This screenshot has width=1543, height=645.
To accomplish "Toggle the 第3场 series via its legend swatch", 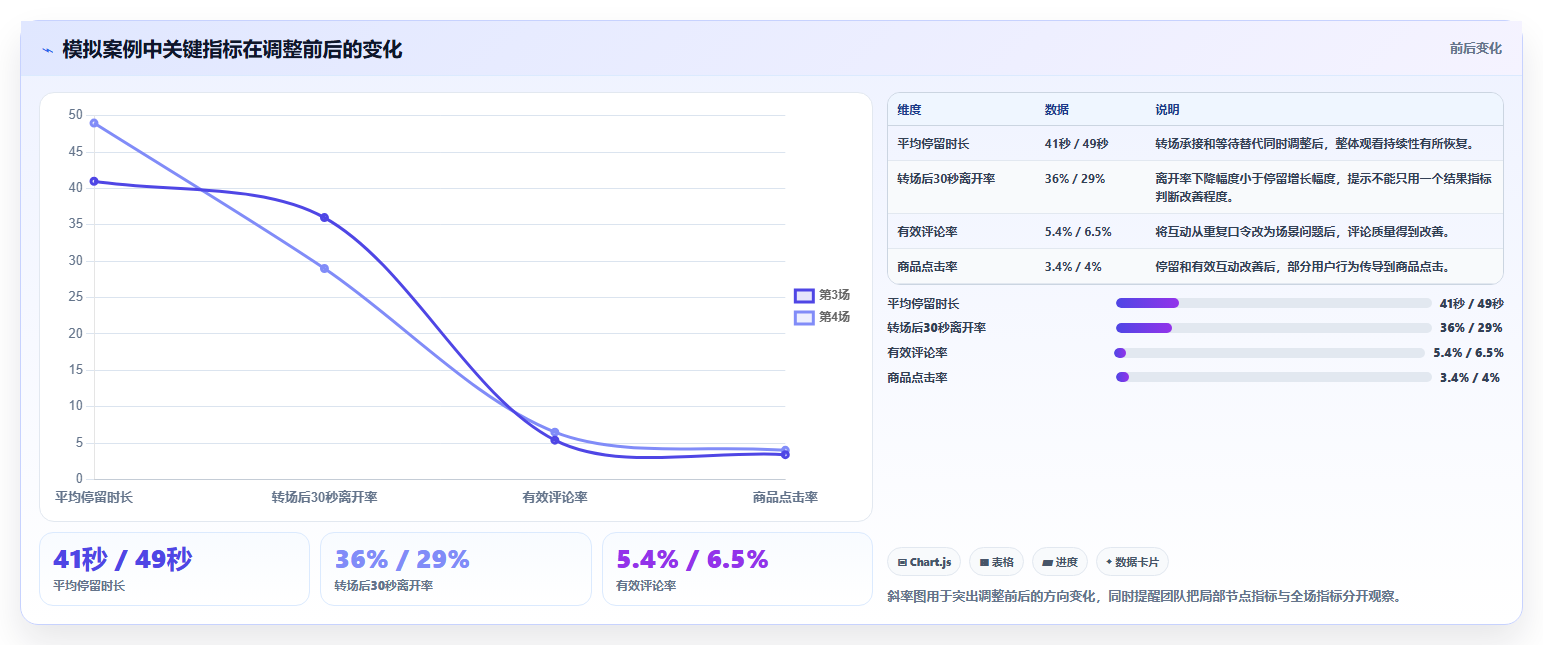I will 804,295.
